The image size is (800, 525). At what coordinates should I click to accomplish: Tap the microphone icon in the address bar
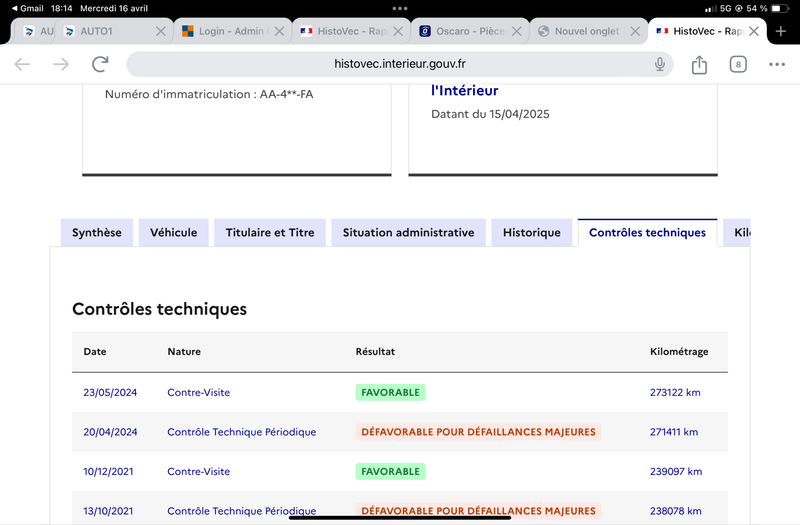660,64
